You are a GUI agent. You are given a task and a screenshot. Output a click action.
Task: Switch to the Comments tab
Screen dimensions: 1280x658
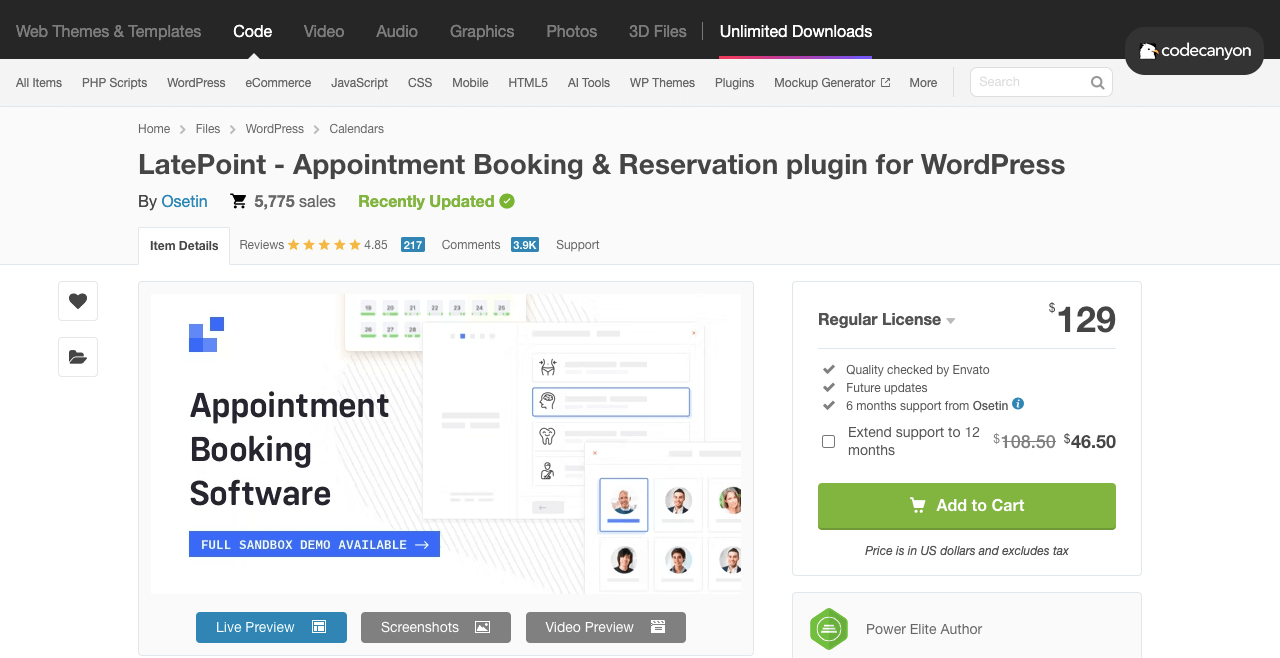click(471, 245)
